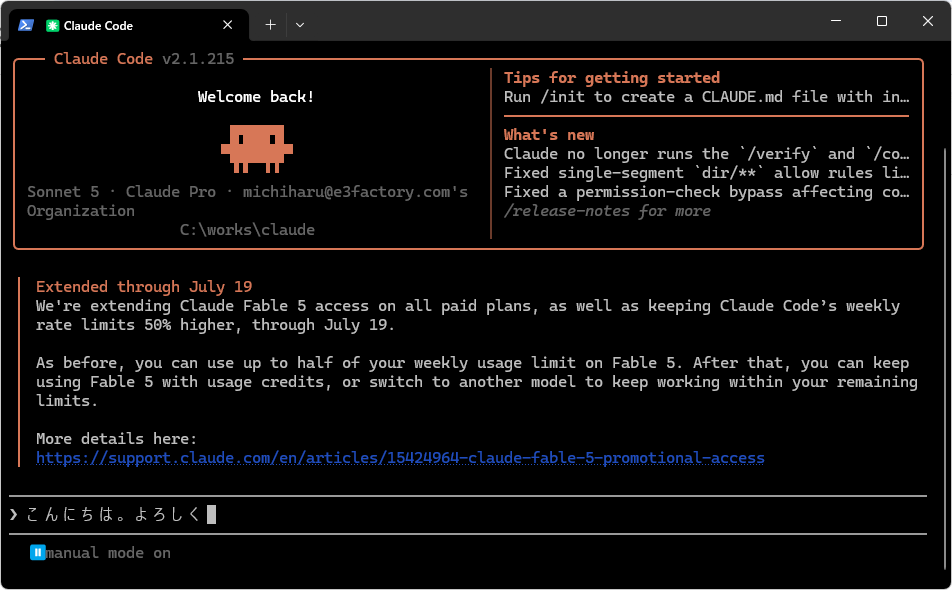
Task: Click the Extended through July 19 heading
Action: [144, 287]
